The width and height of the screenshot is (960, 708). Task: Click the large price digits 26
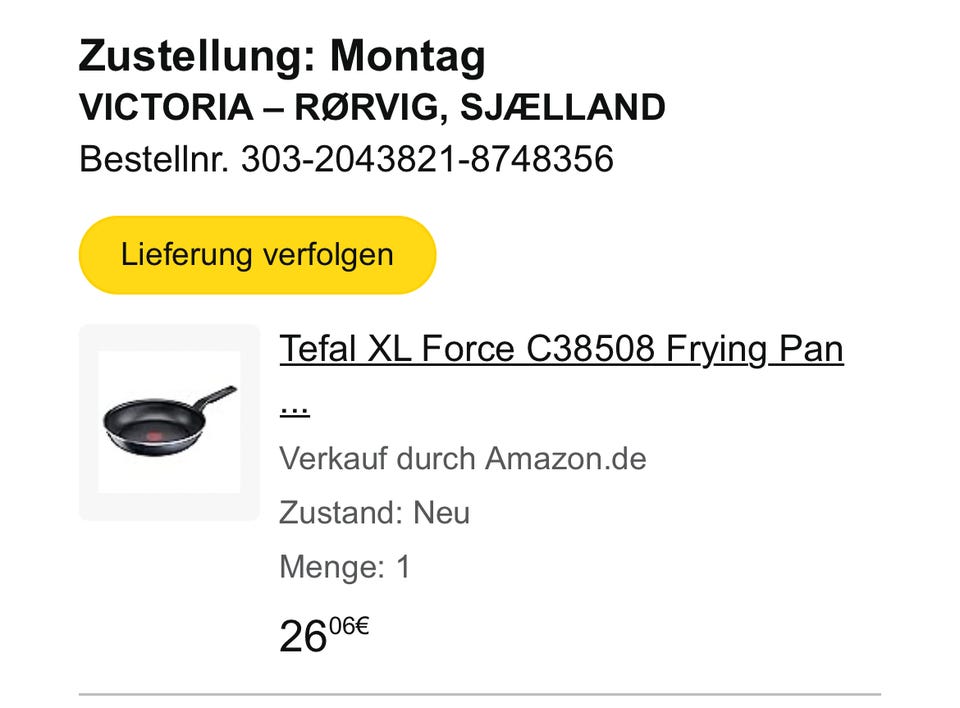coord(303,636)
